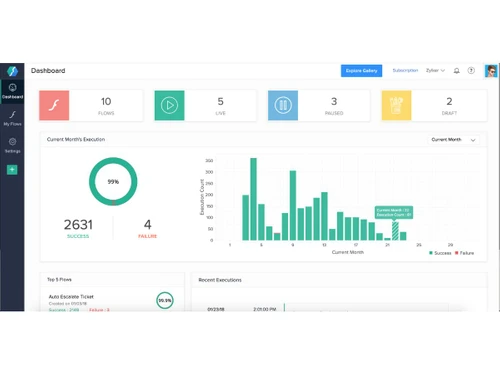The width and height of the screenshot is (500, 375).
Task: Click the help question mark icon
Action: [x=471, y=70]
